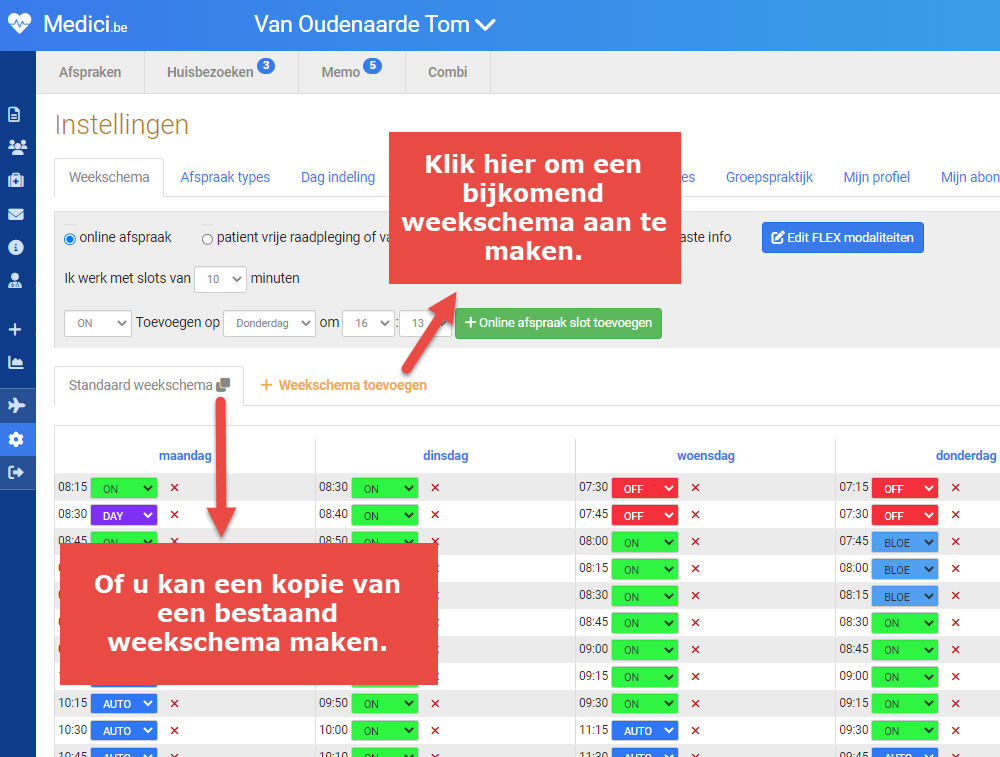Click the 'Edit FLEX modaliteiten' button
The image size is (1000, 757).
pos(842,238)
